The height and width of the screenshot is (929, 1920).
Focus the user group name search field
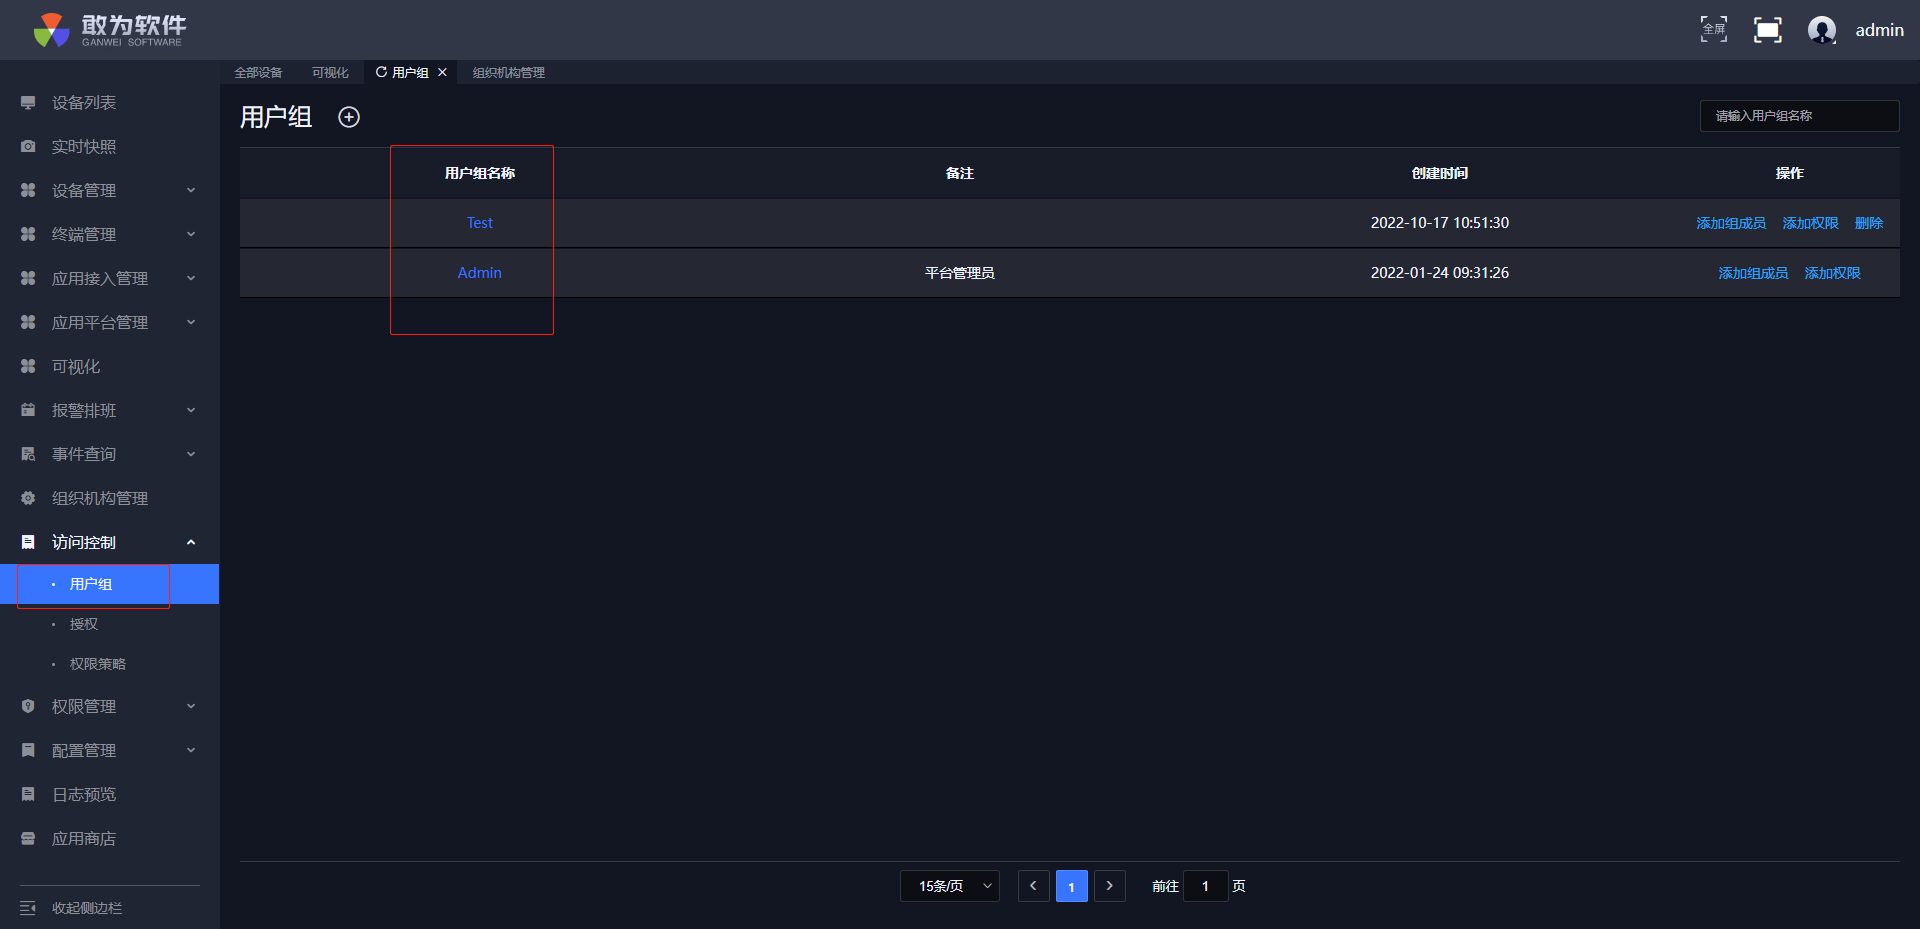click(x=1799, y=116)
